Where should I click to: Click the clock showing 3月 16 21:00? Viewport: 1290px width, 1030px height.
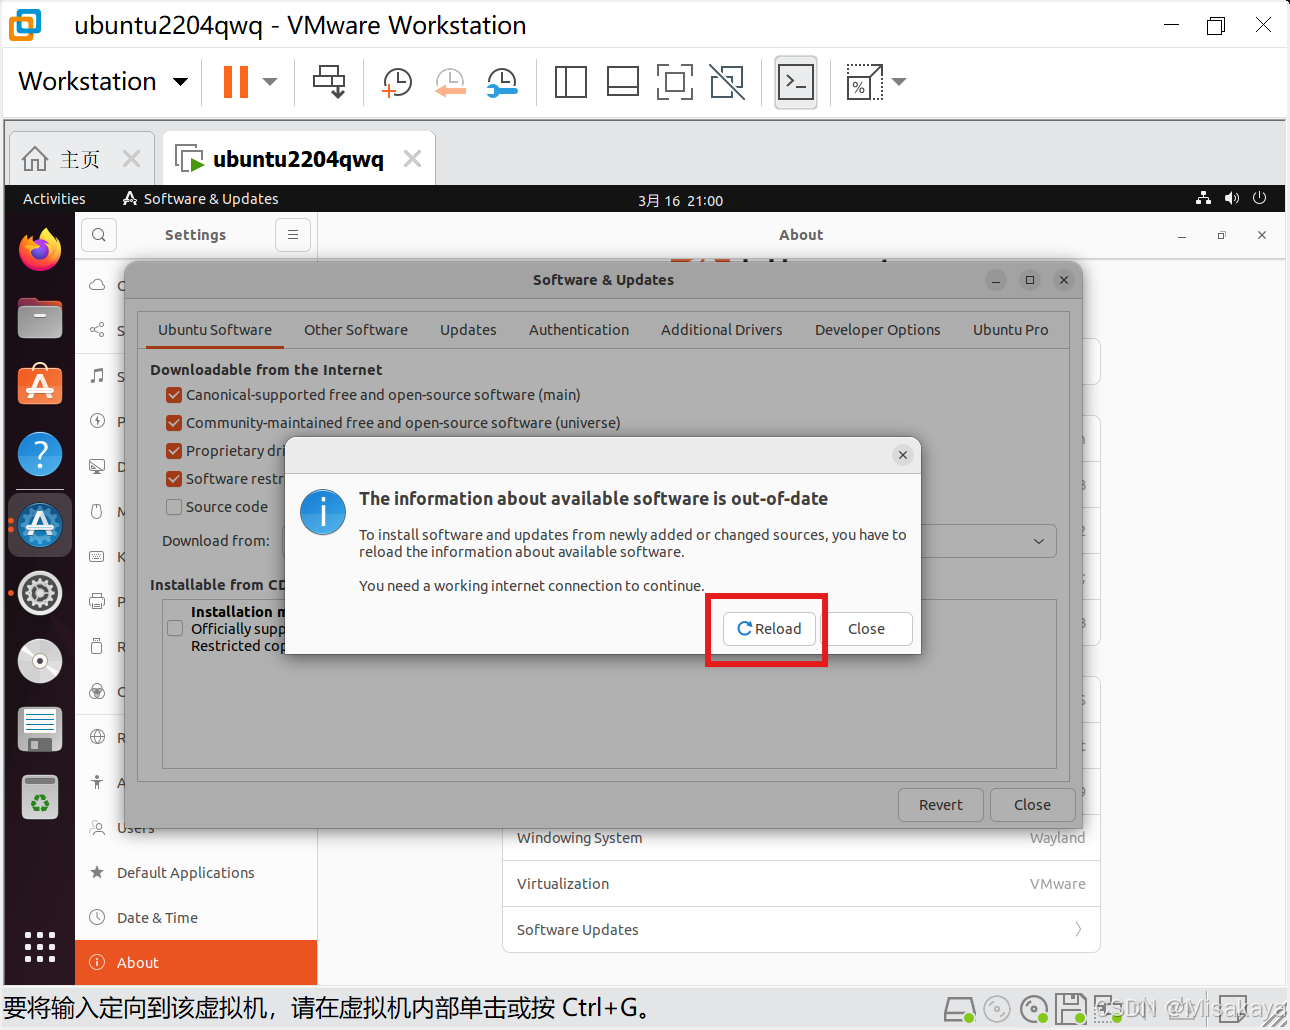pos(680,200)
